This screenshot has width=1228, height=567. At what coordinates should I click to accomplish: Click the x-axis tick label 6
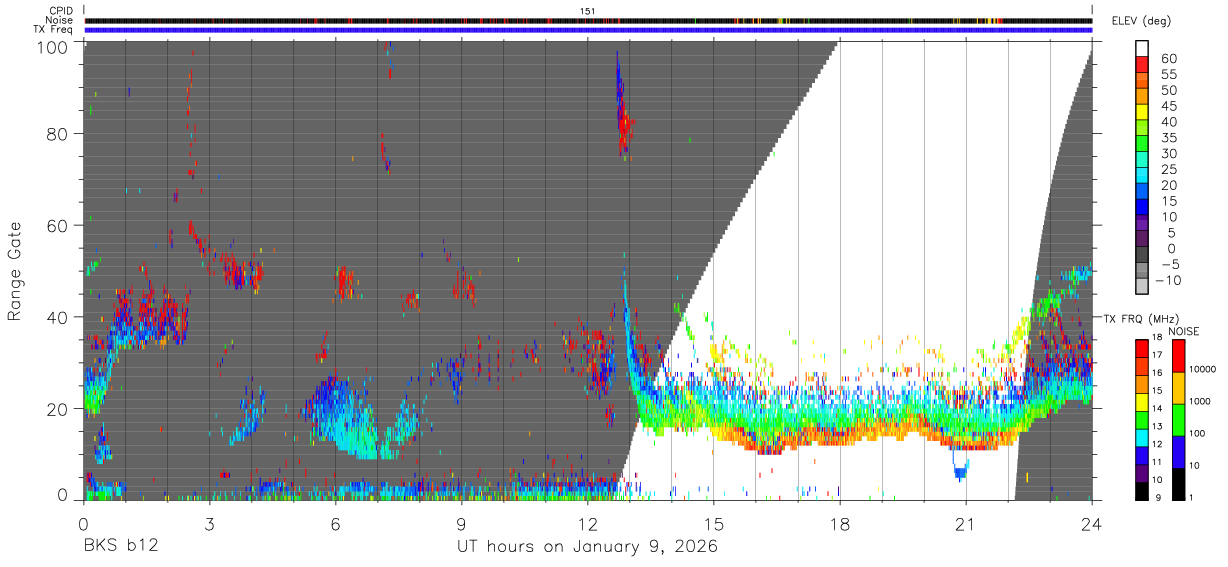tap(335, 524)
